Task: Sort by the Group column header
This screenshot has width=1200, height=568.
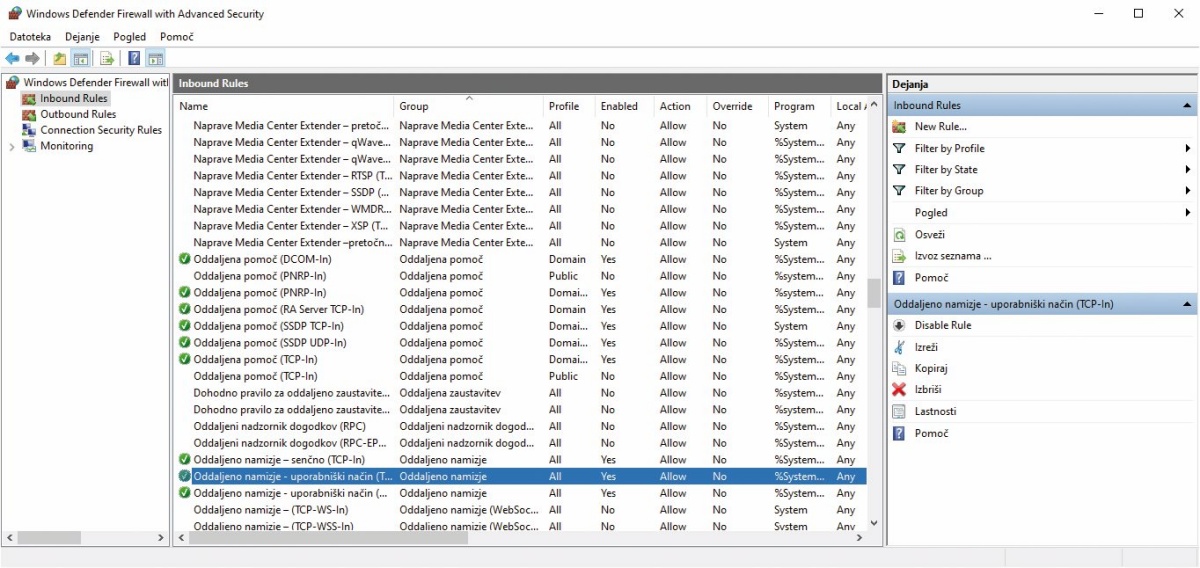Action: (469, 106)
